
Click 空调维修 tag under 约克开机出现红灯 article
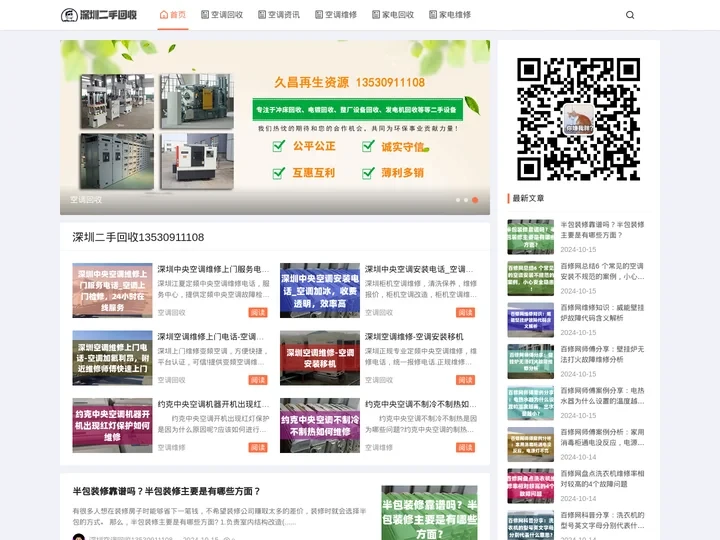click(x=171, y=448)
